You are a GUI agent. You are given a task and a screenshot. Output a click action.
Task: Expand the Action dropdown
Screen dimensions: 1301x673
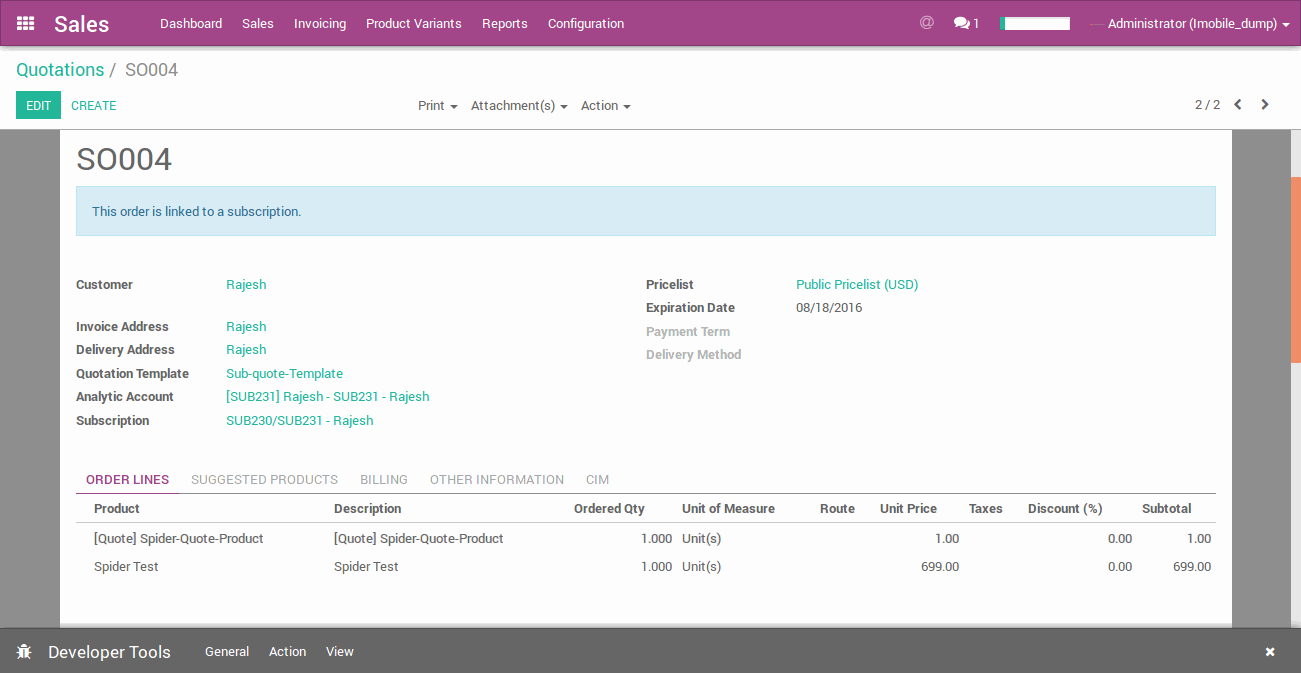[x=605, y=106]
